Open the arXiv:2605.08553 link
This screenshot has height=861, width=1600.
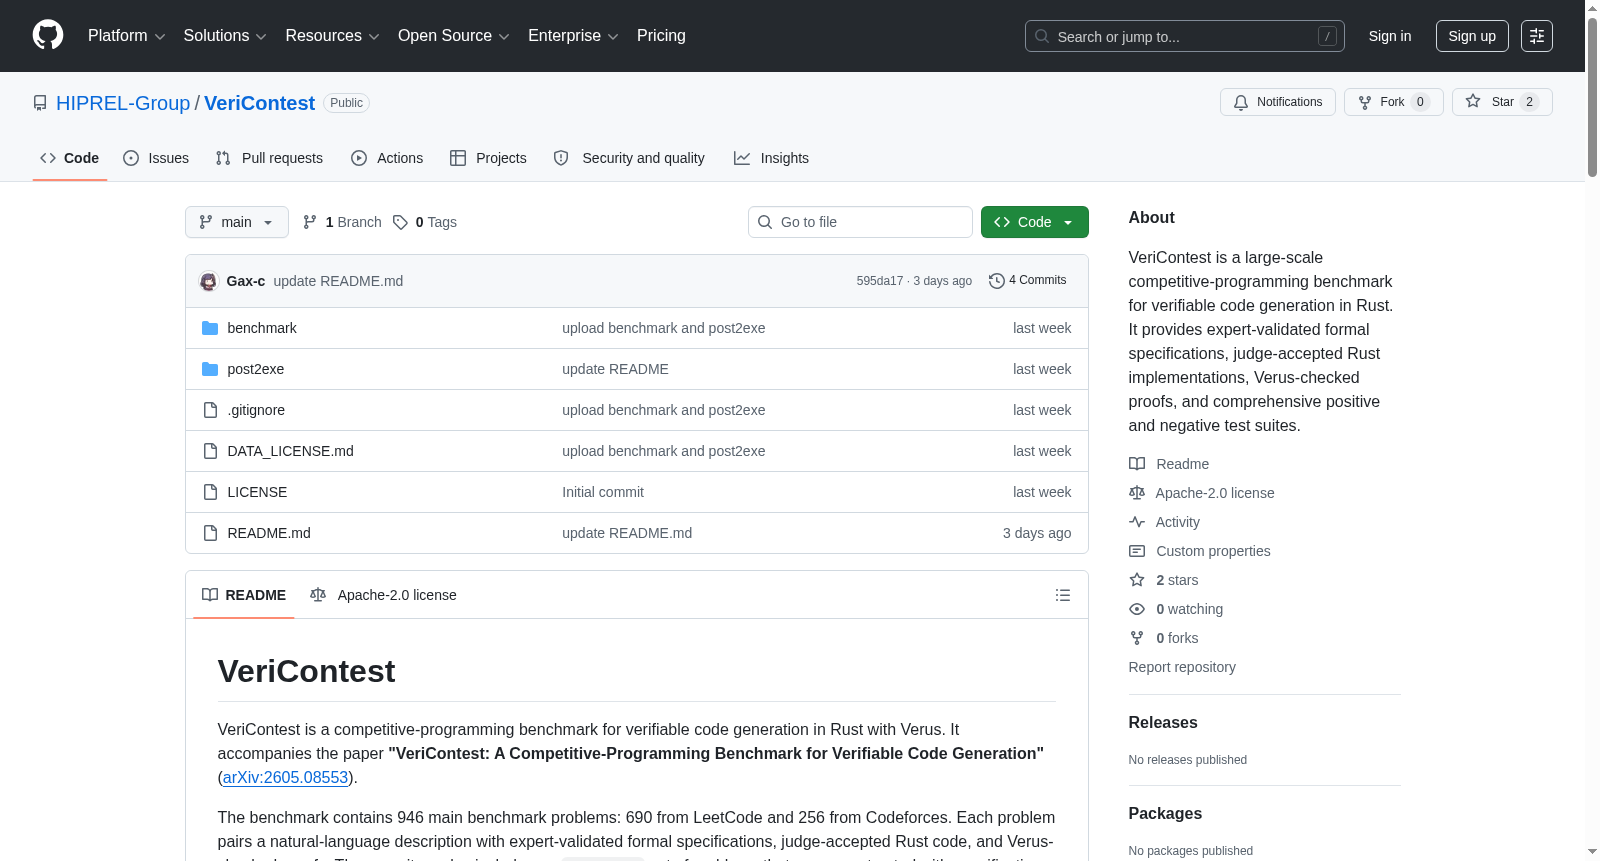[285, 777]
